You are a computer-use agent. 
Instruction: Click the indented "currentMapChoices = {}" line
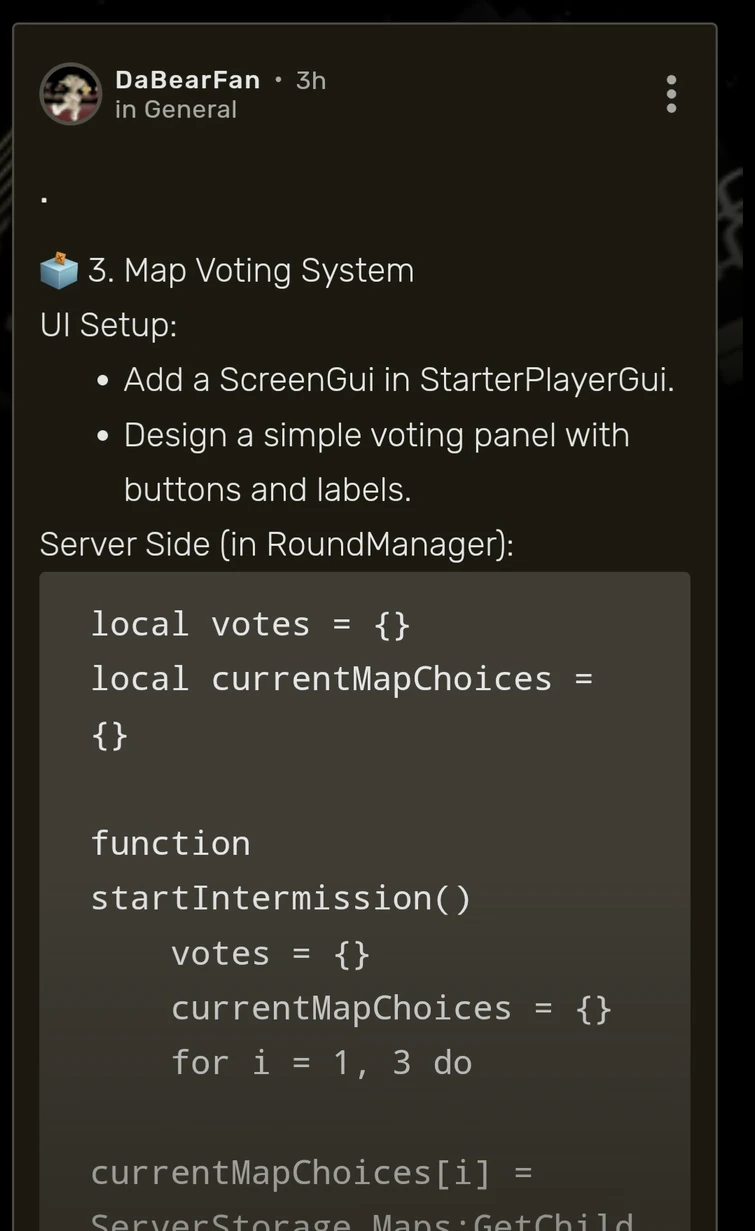pos(391,1008)
